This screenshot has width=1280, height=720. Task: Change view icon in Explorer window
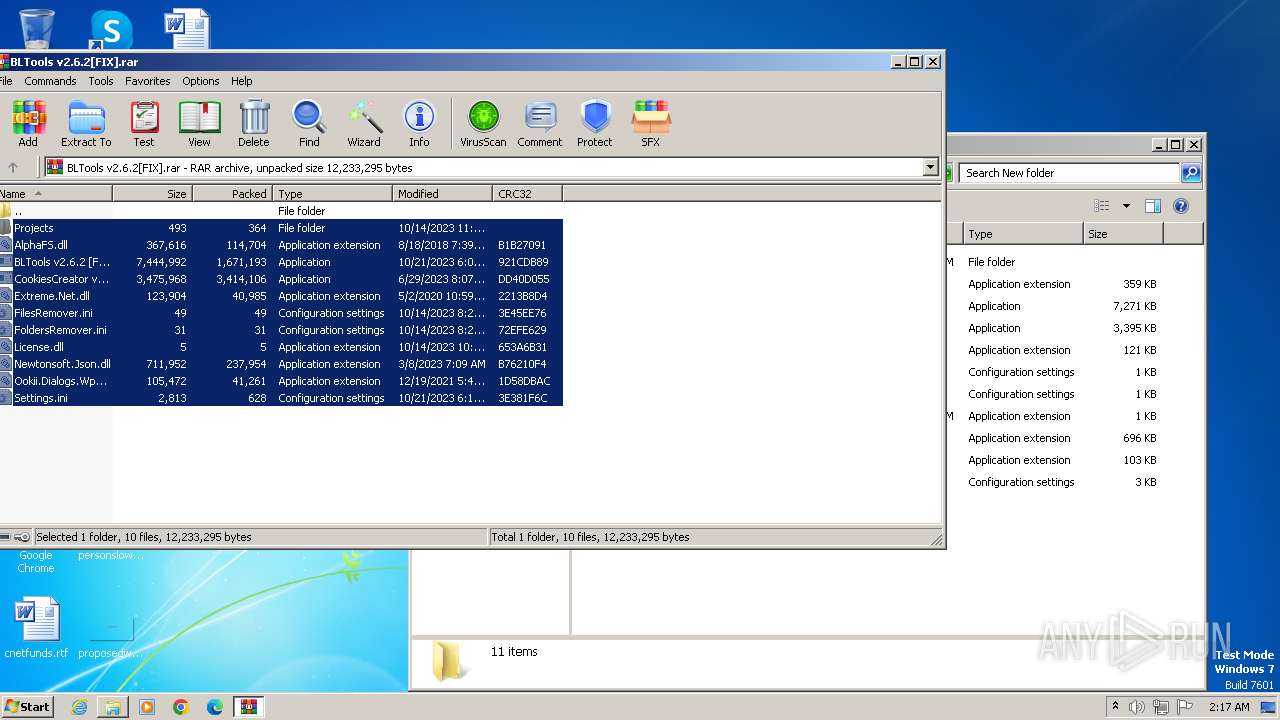1101,206
